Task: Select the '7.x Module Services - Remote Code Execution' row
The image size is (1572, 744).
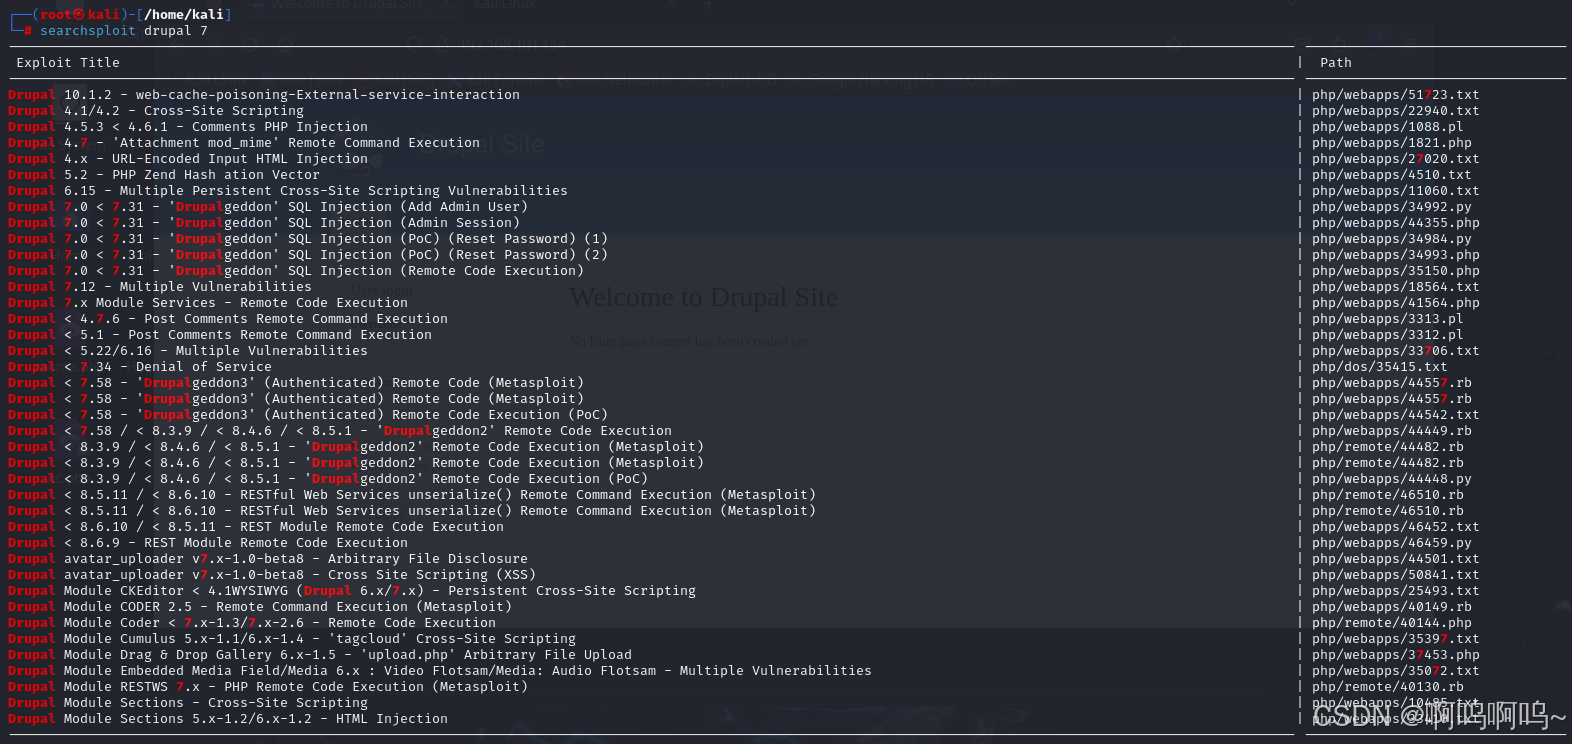Action: coord(208,303)
